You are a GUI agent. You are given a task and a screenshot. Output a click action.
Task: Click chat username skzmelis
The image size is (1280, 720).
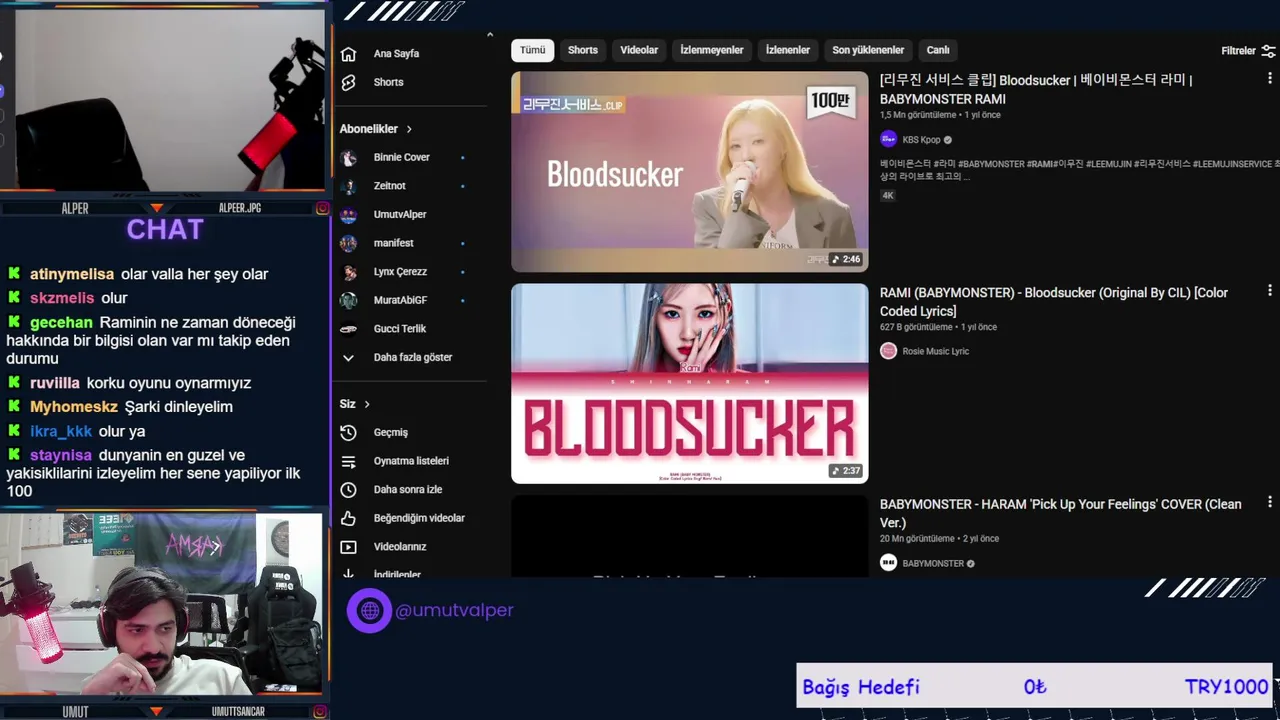[62, 298]
